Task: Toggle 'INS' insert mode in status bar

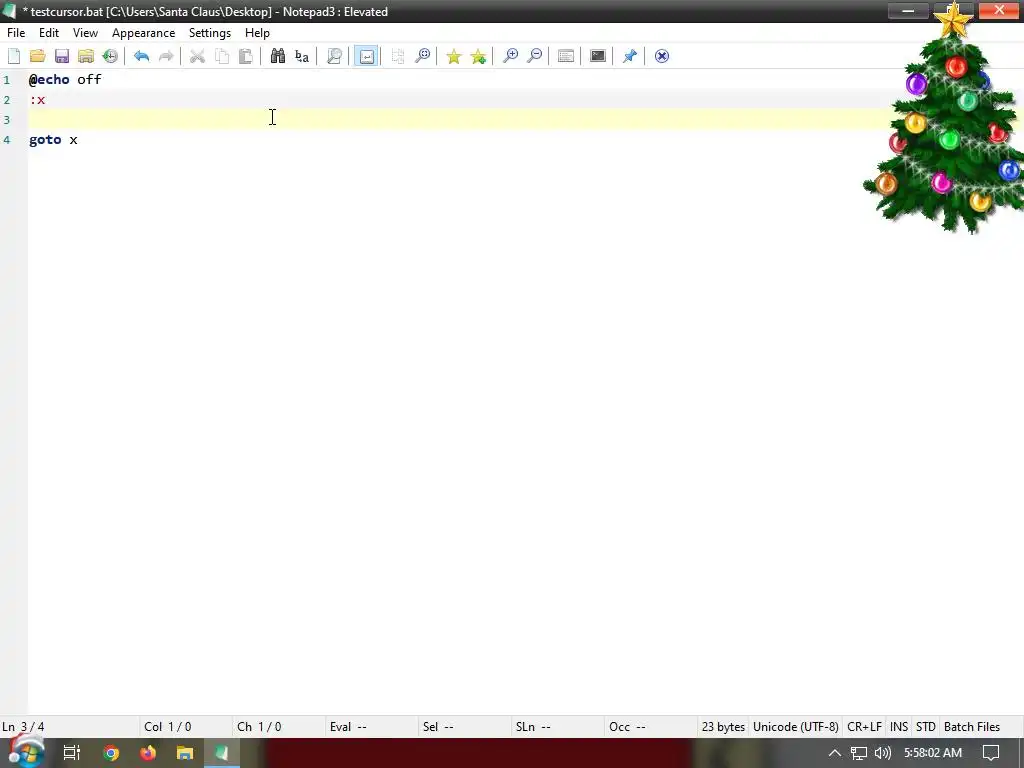Action: (x=899, y=727)
